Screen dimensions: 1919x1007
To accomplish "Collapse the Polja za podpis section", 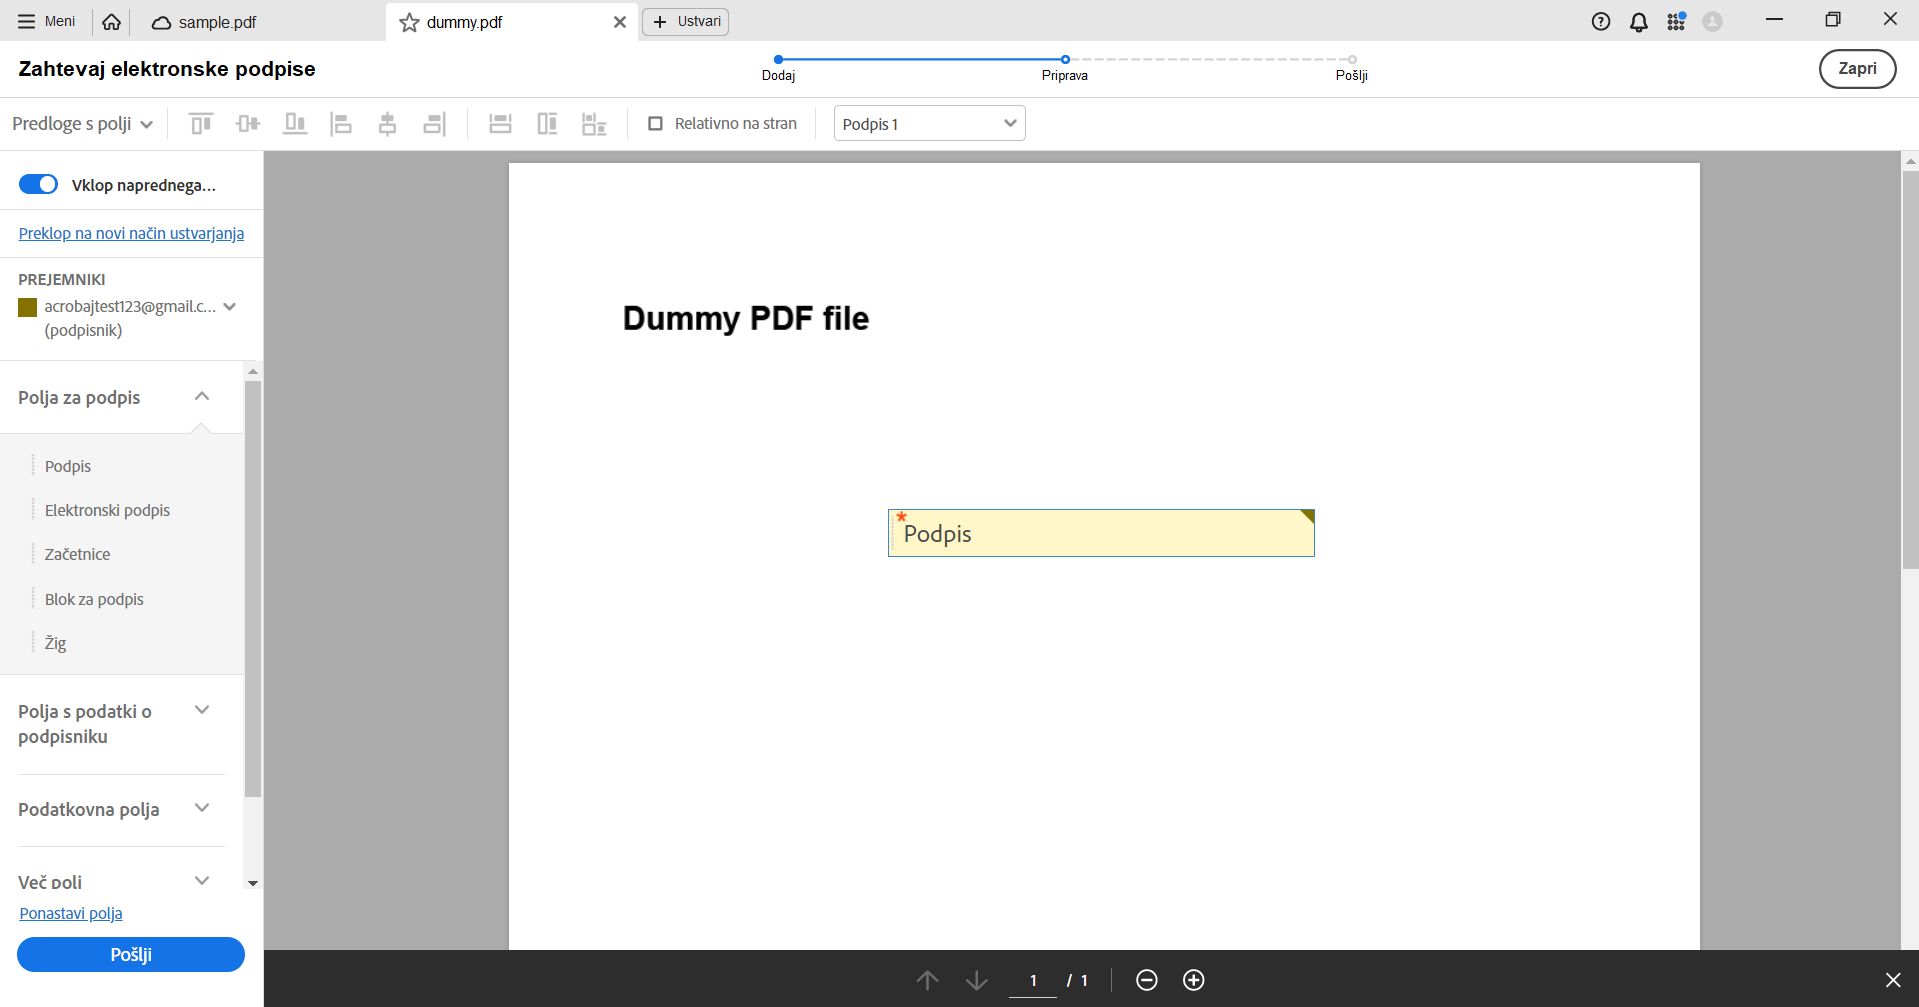I will (202, 397).
